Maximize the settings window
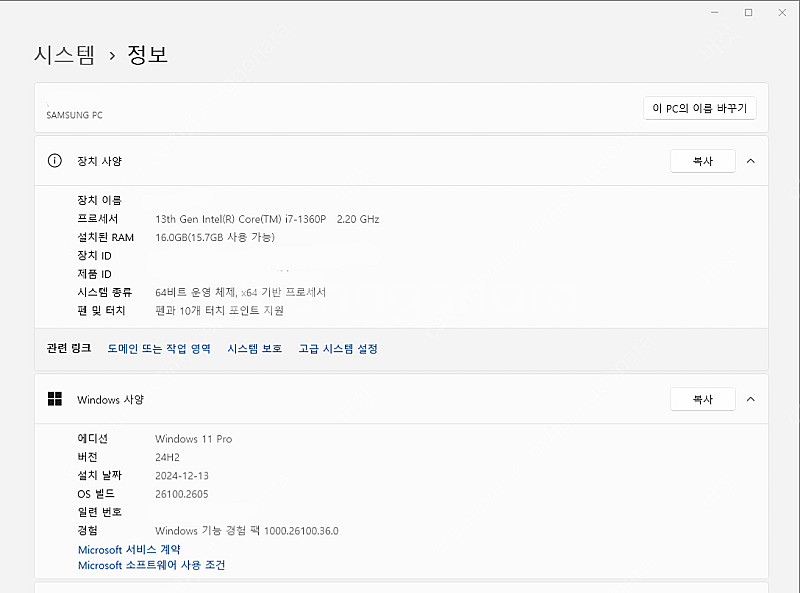 748,12
